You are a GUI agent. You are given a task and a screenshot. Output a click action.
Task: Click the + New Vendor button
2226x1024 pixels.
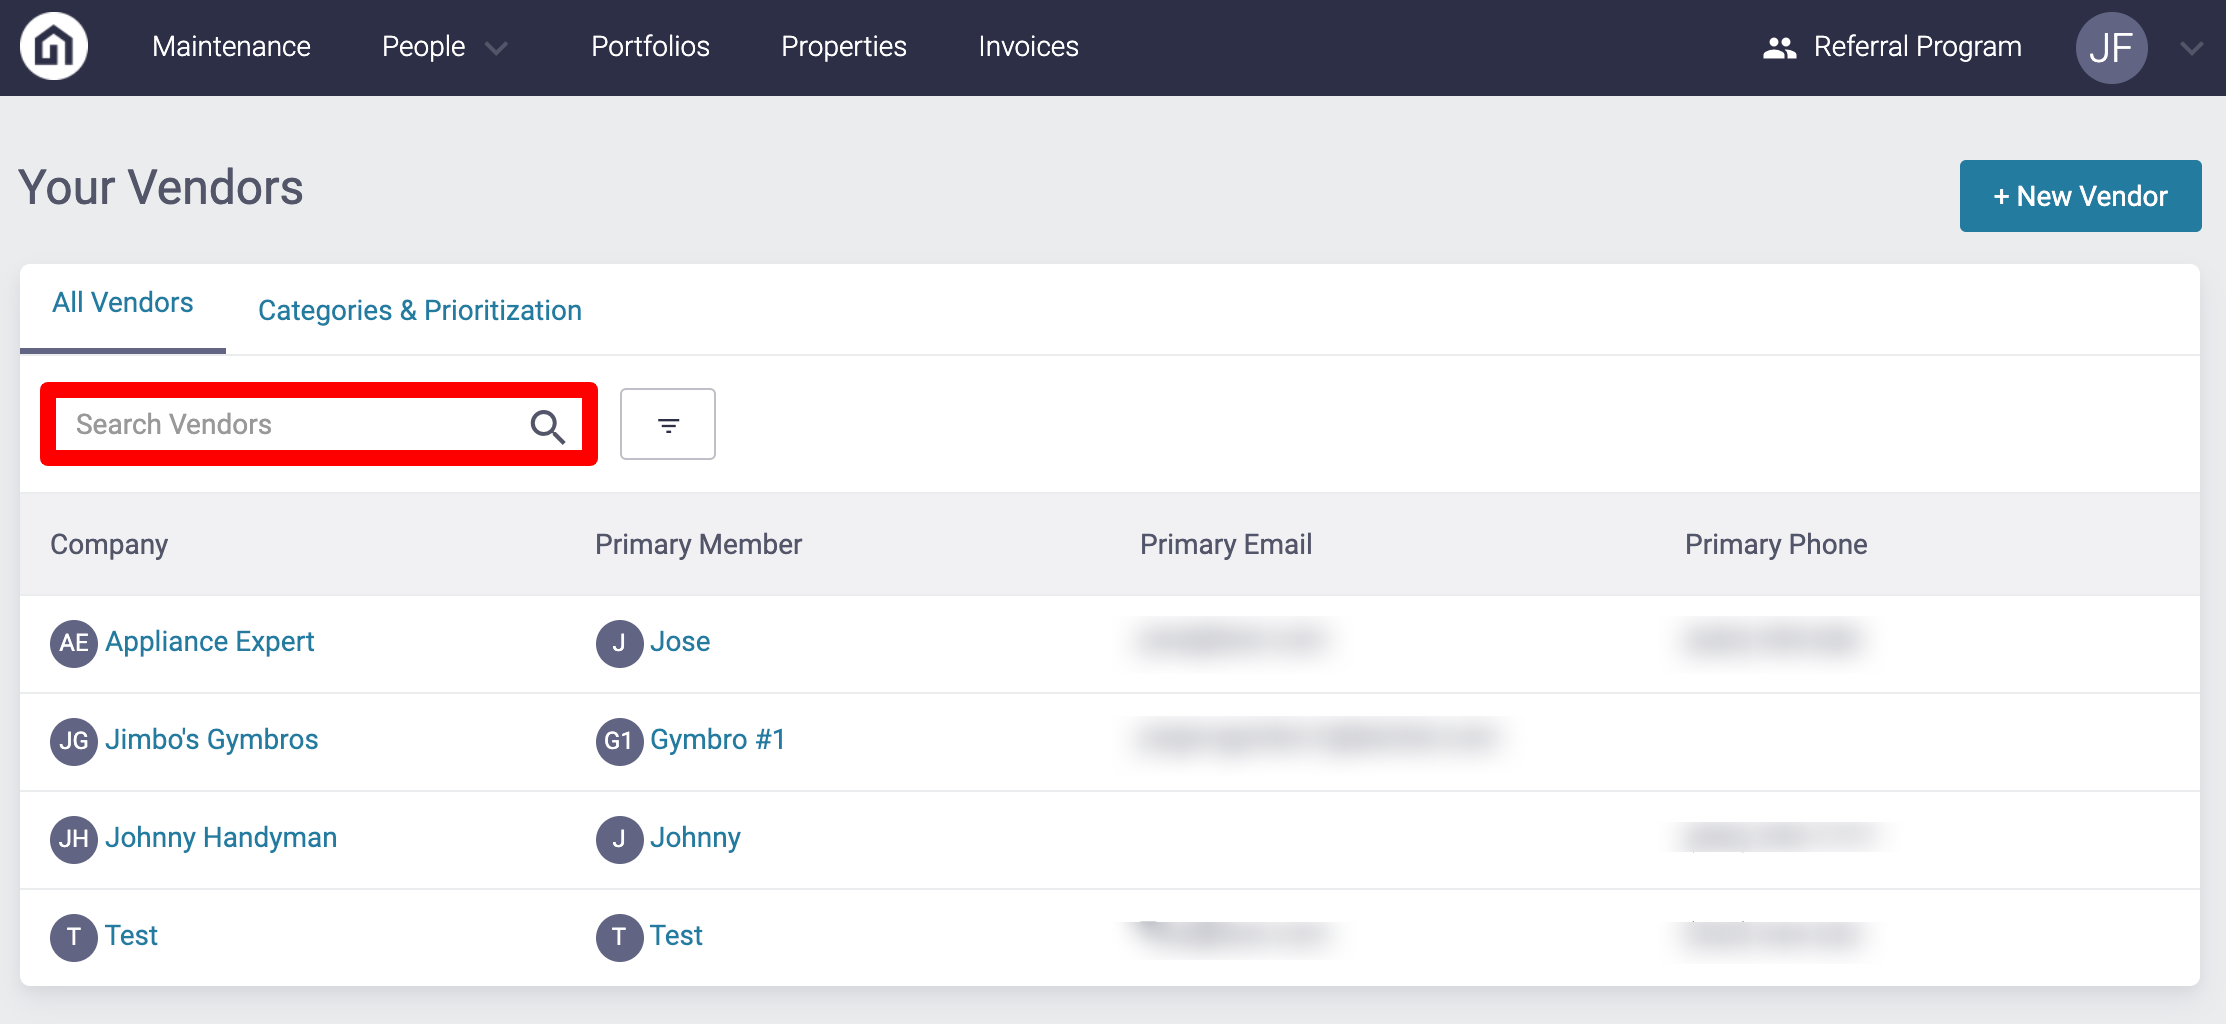point(2080,195)
